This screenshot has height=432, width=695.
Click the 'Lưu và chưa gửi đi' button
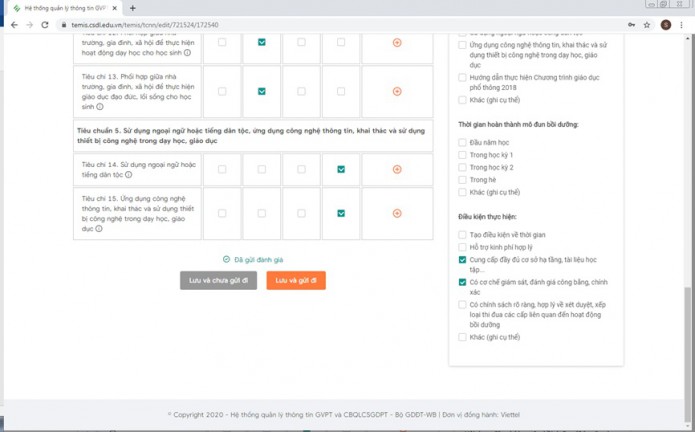[x=218, y=281]
